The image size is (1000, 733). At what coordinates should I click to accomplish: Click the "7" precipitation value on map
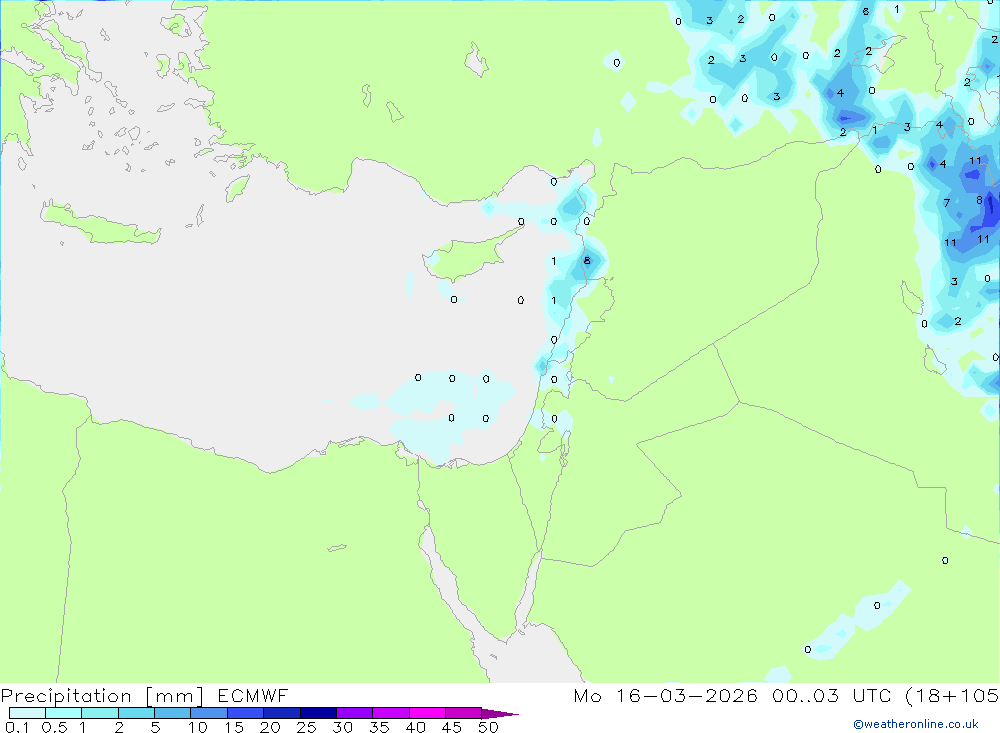(x=946, y=203)
